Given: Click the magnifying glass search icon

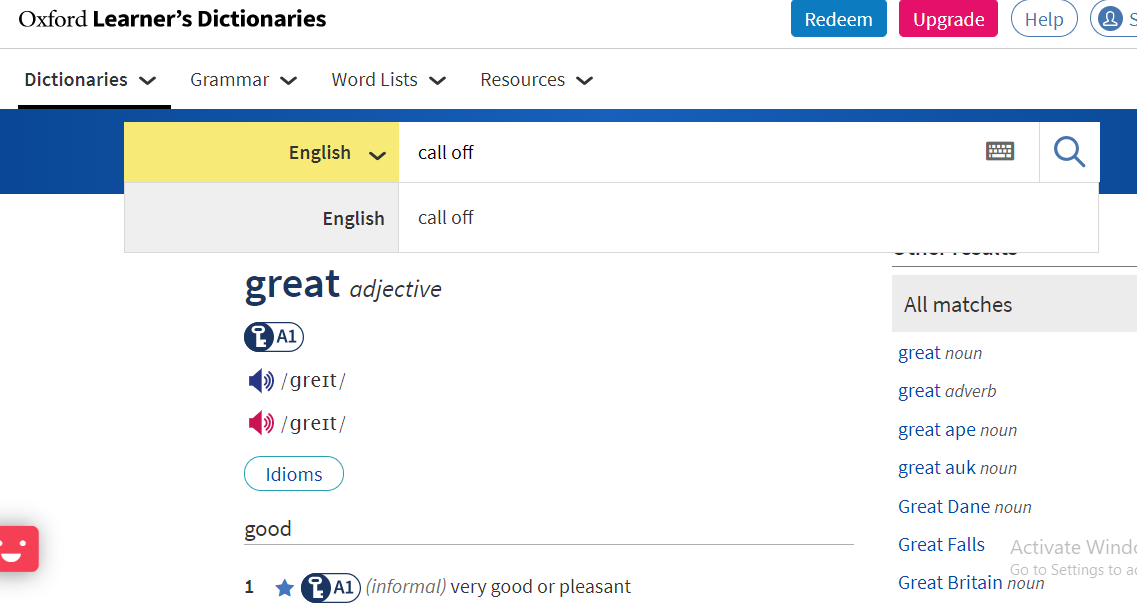Looking at the screenshot, I should [x=1069, y=153].
